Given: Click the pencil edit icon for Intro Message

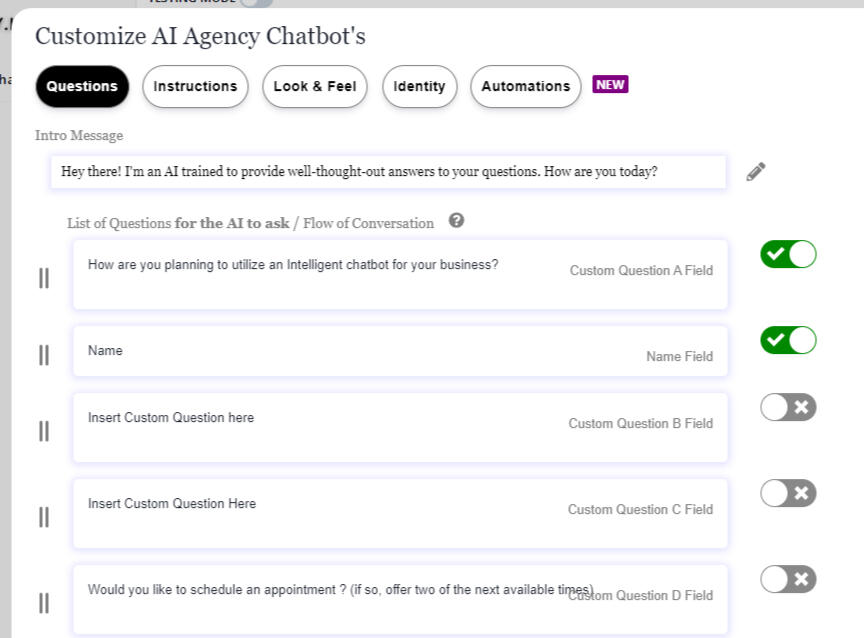Looking at the screenshot, I should (756, 172).
